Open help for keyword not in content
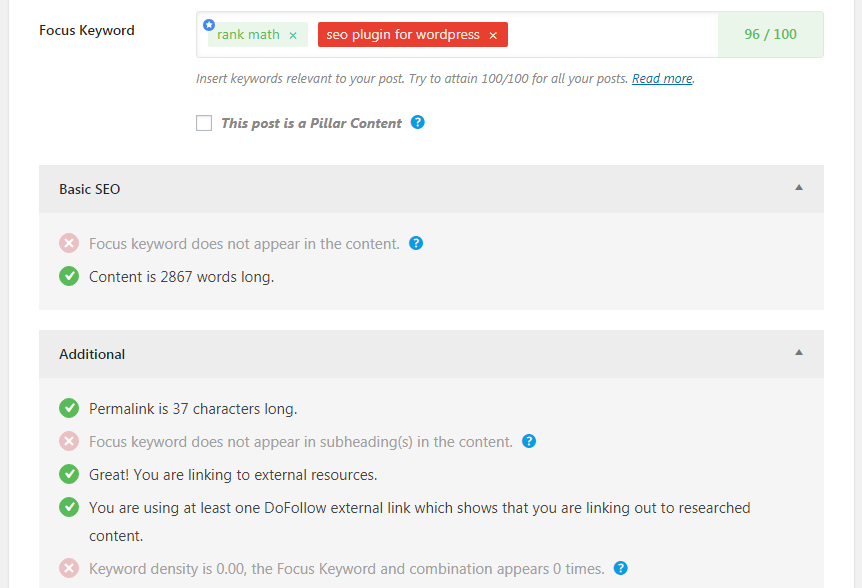This screenshot has width=862, height=588. pos(416,243)
